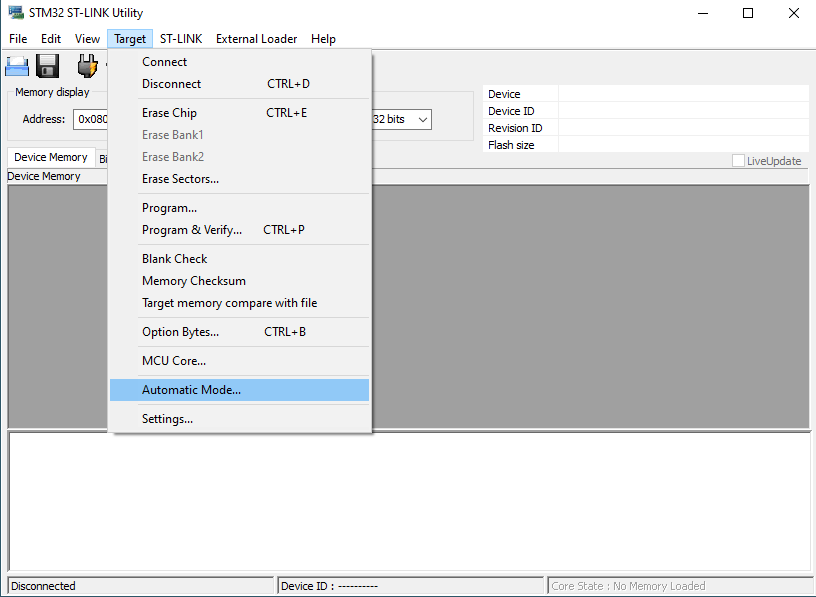
Task: Open Option Bytes... from the menu
Action: tap(239, 332)
